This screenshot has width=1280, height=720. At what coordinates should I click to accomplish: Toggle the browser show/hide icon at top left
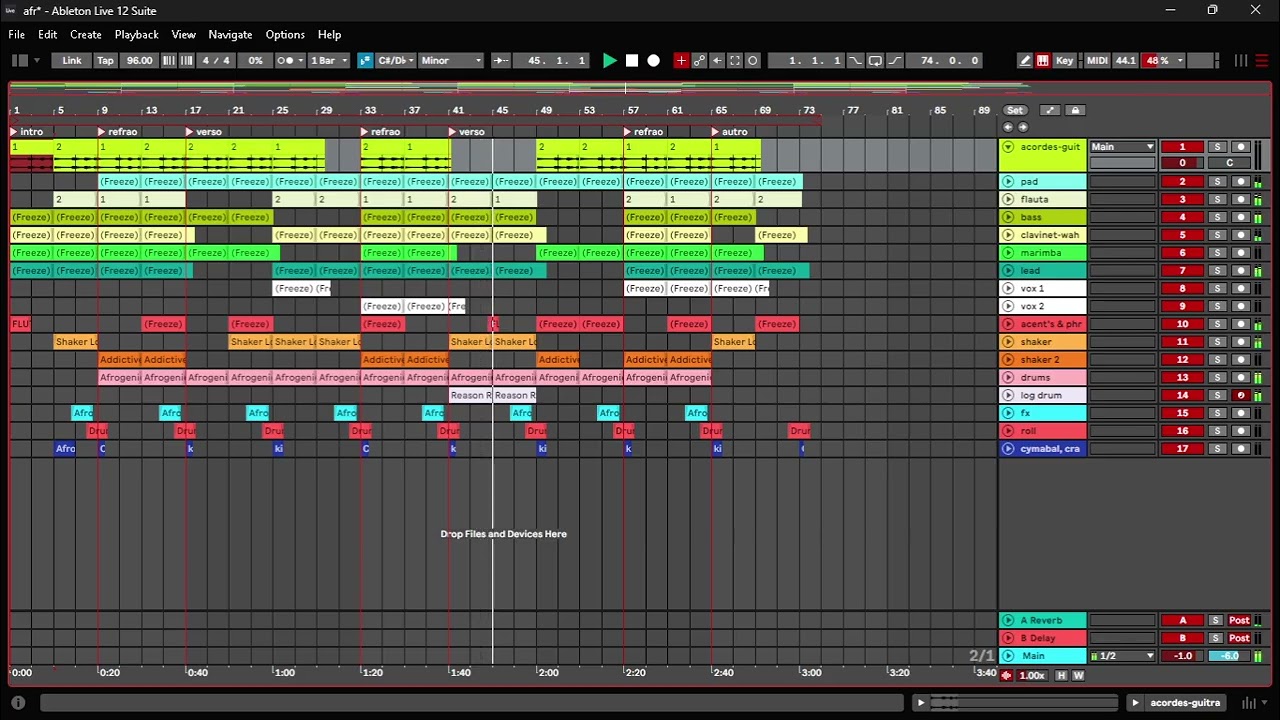pyautogui.click(x=19, y=61)
